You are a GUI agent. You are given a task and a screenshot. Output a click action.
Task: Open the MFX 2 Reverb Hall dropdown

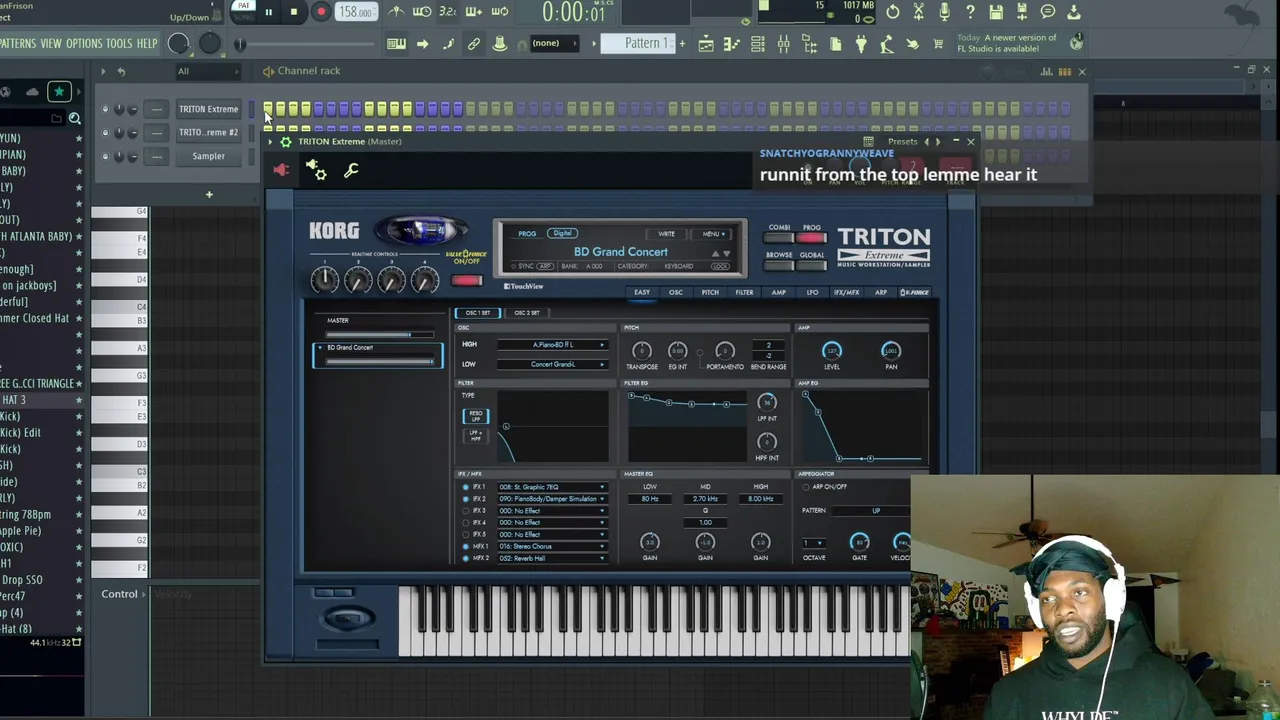[552, 558]
